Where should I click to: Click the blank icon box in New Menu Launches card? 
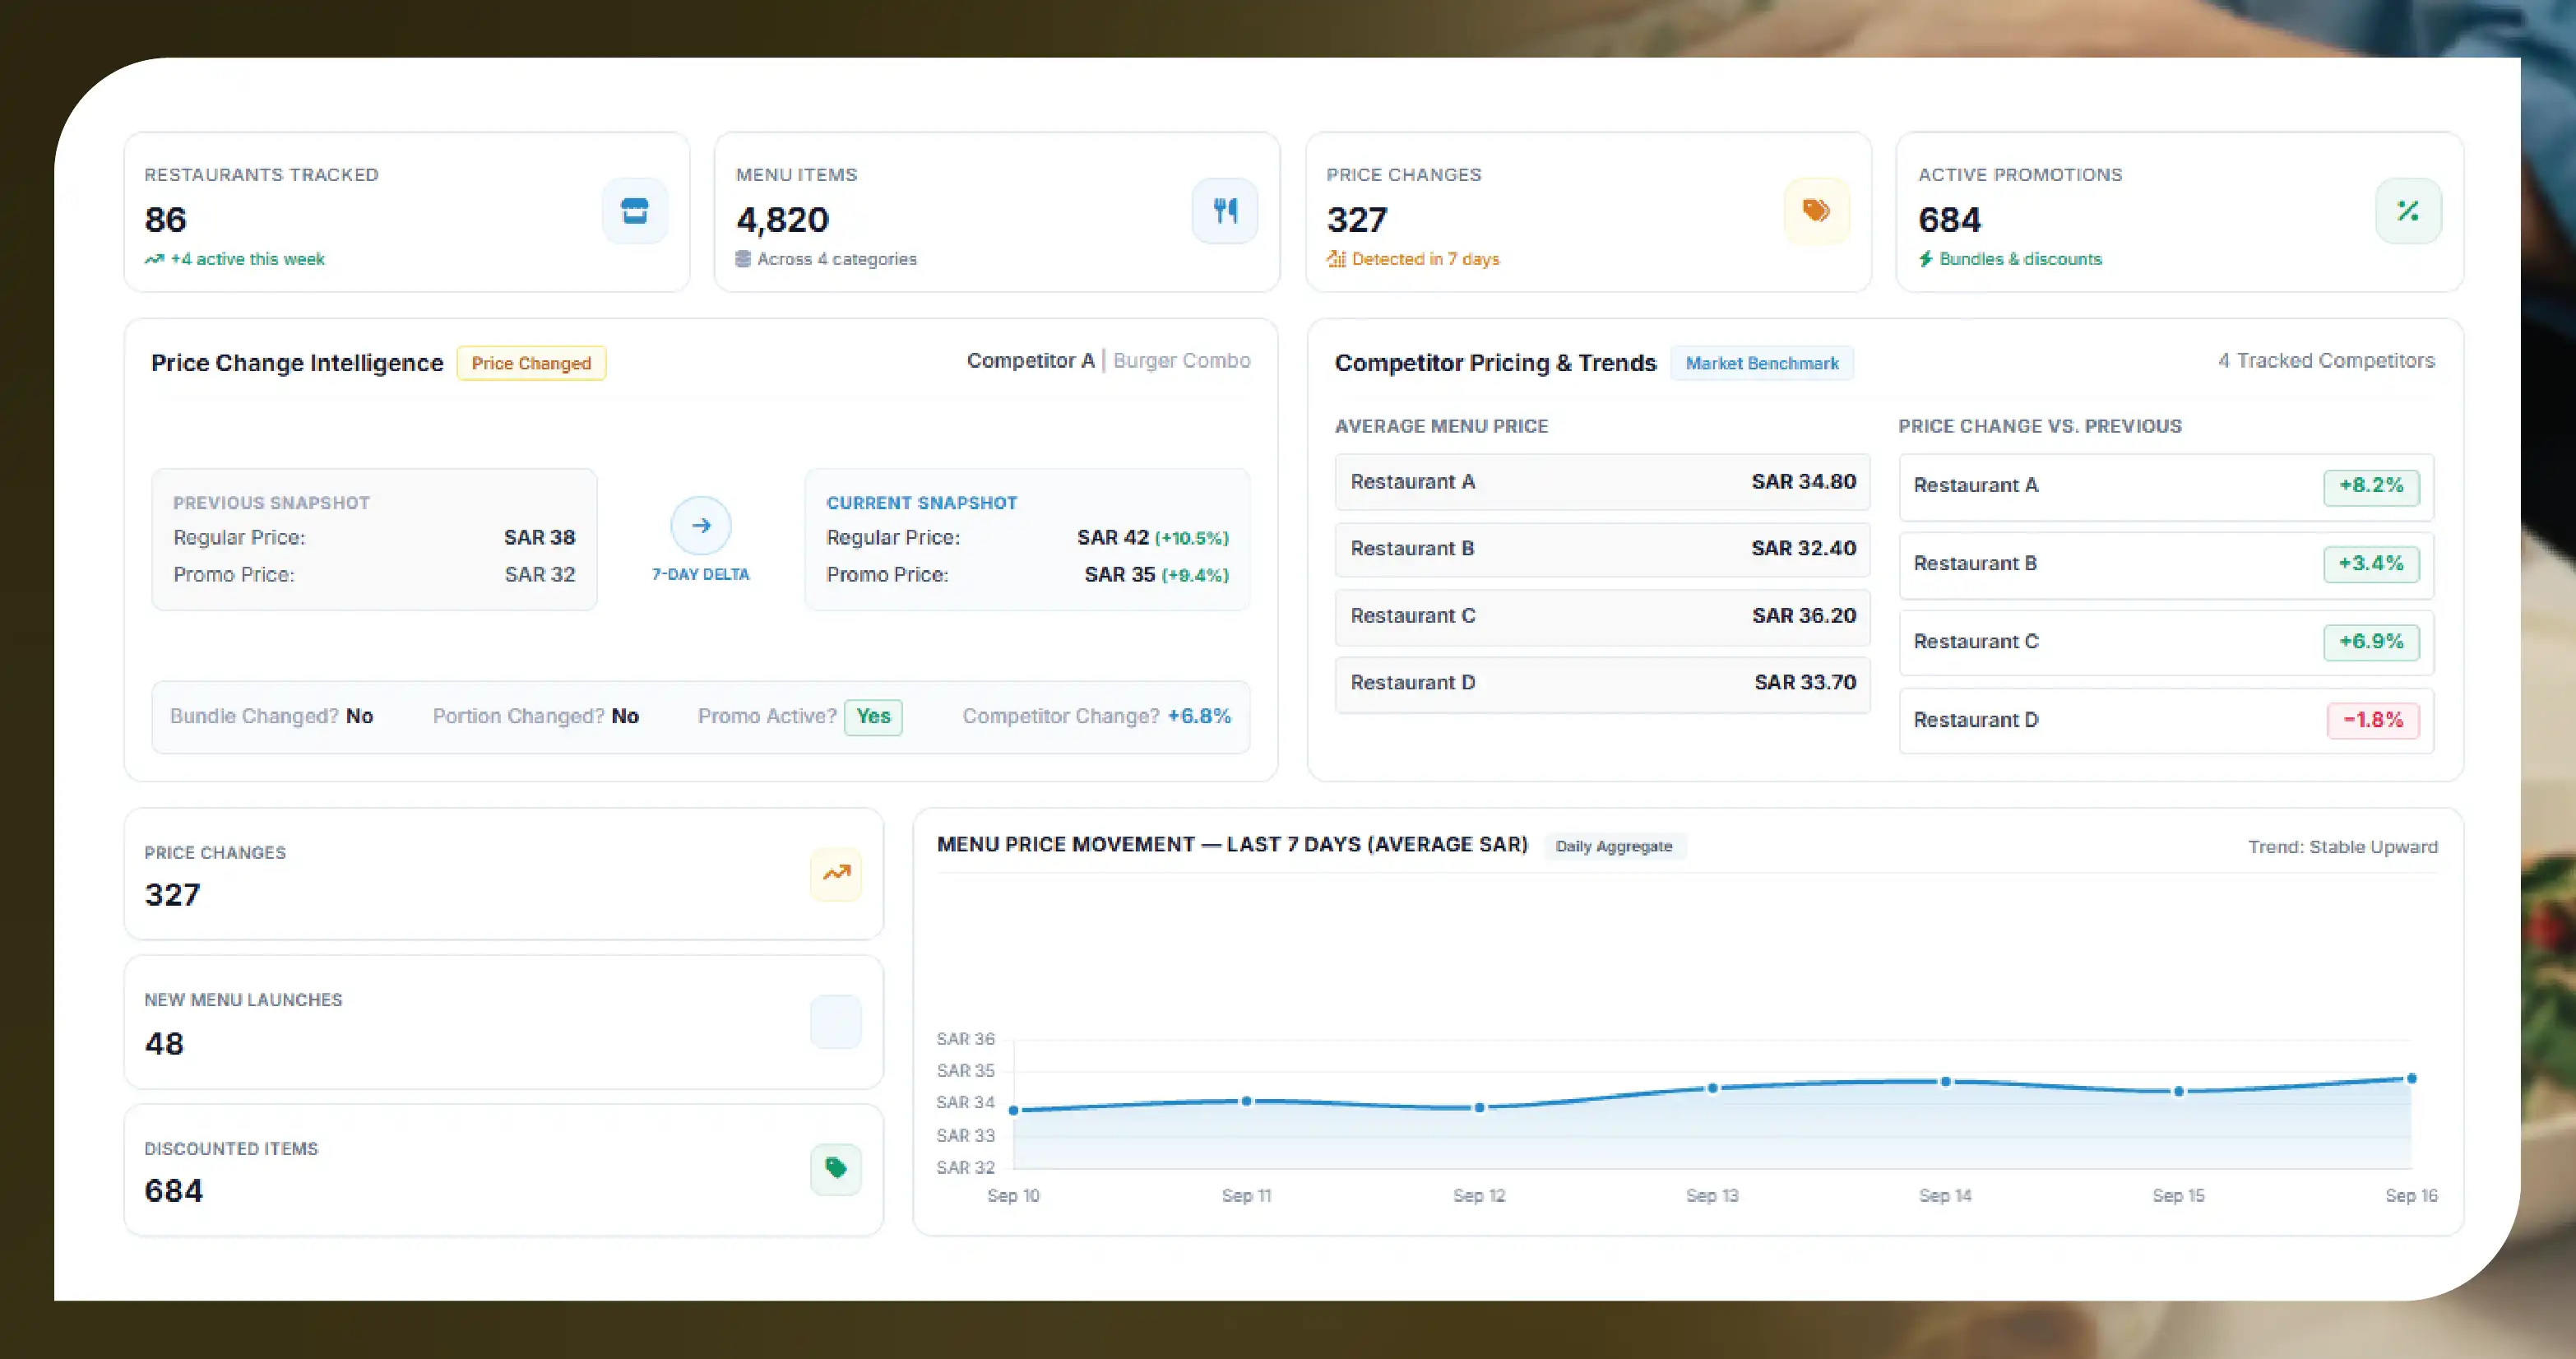[x=836, y=1022]
